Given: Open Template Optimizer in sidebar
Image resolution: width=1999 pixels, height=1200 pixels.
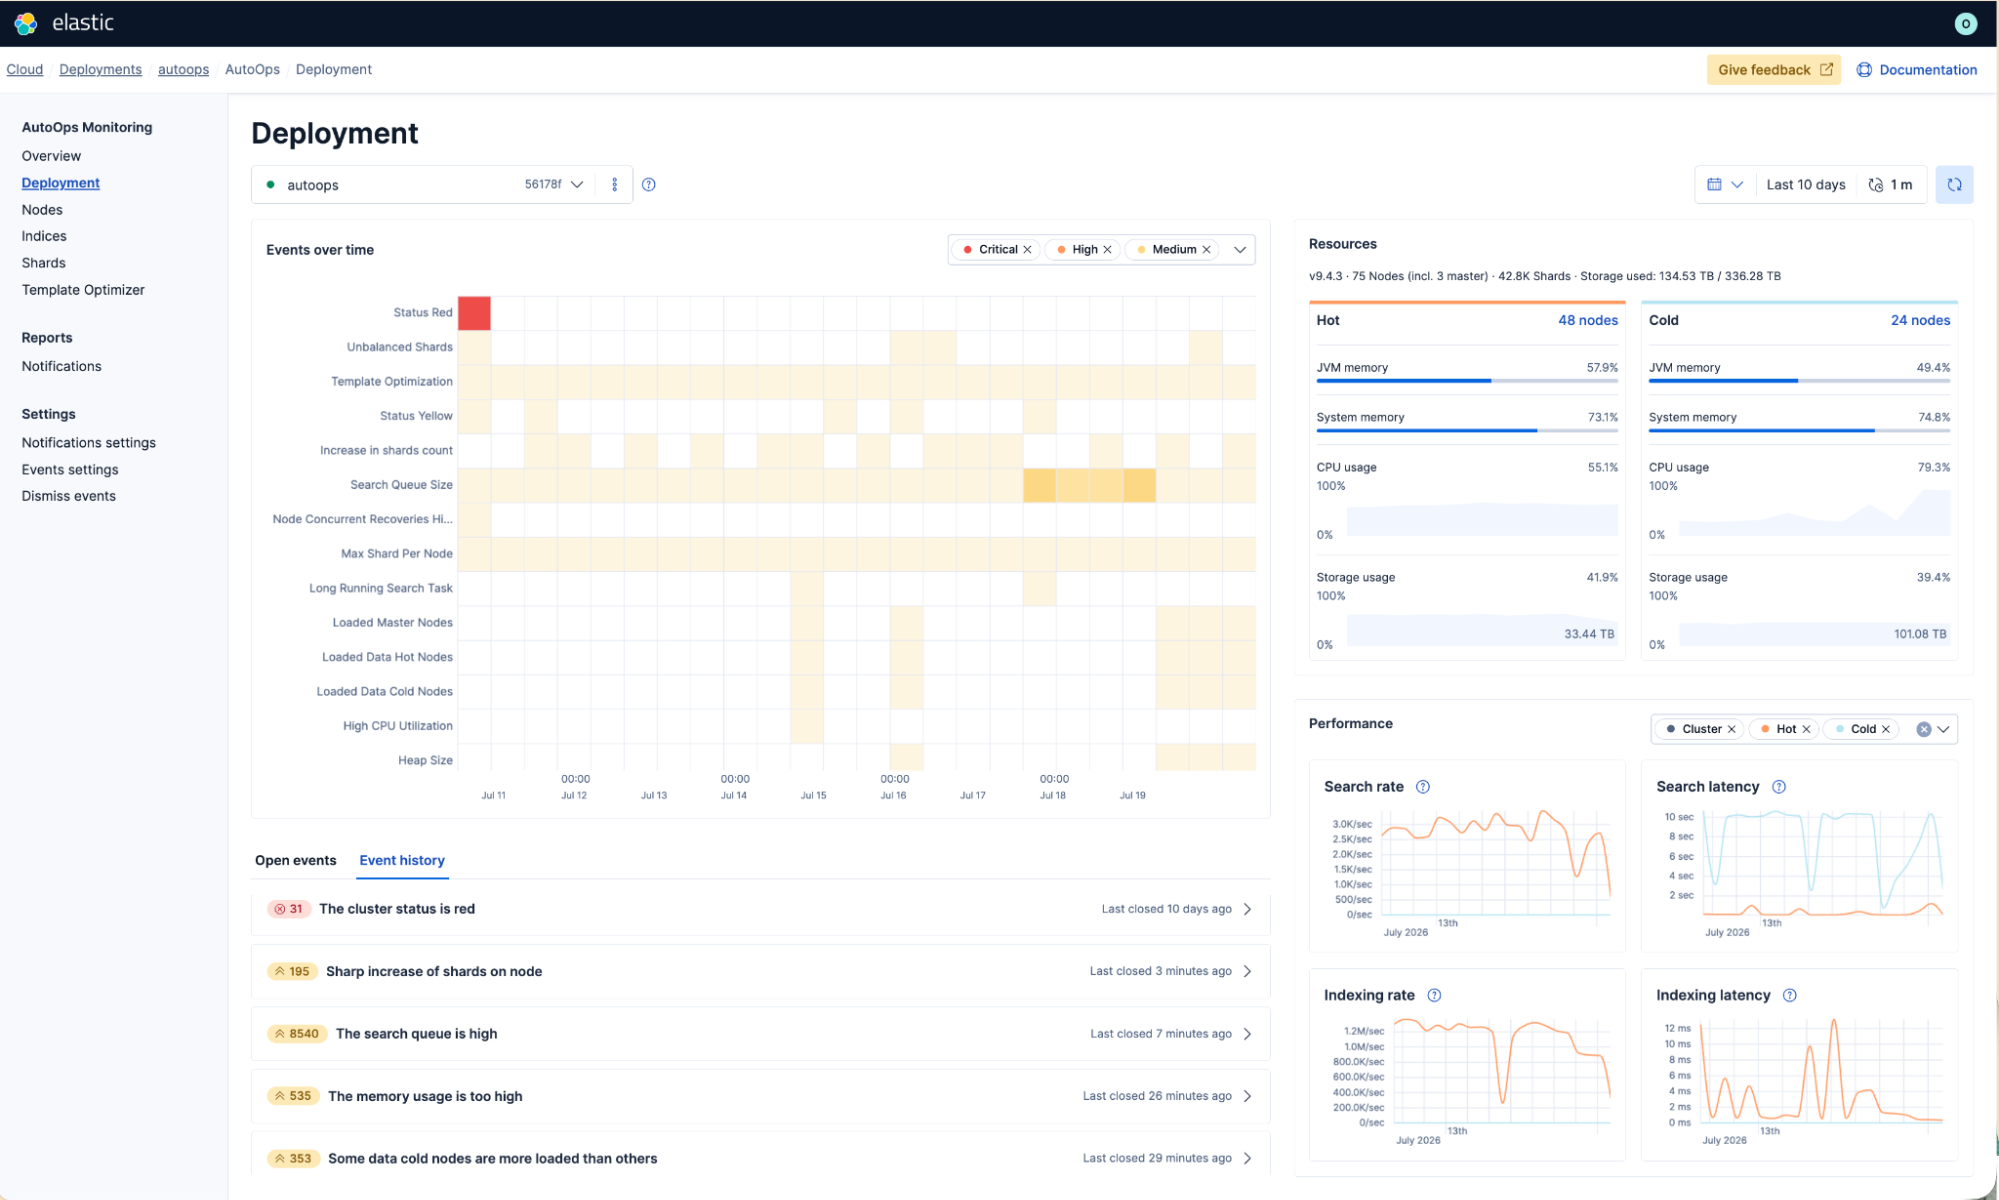Looking at the screenshot, I should (x=83, y=290).
